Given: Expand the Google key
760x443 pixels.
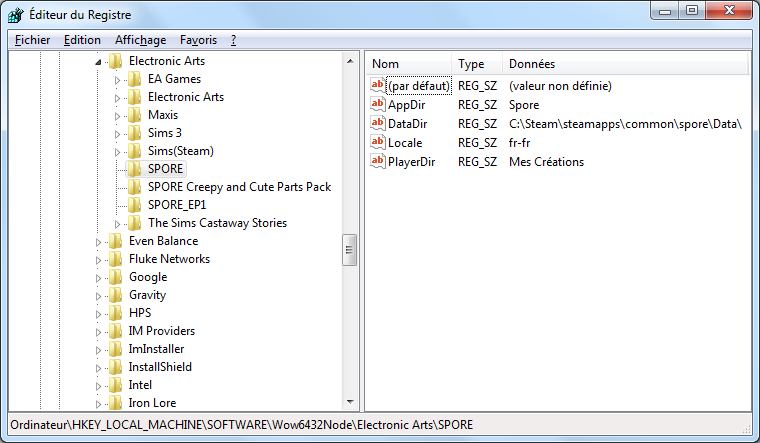Looking at the screenshot, I should [98, 278].
